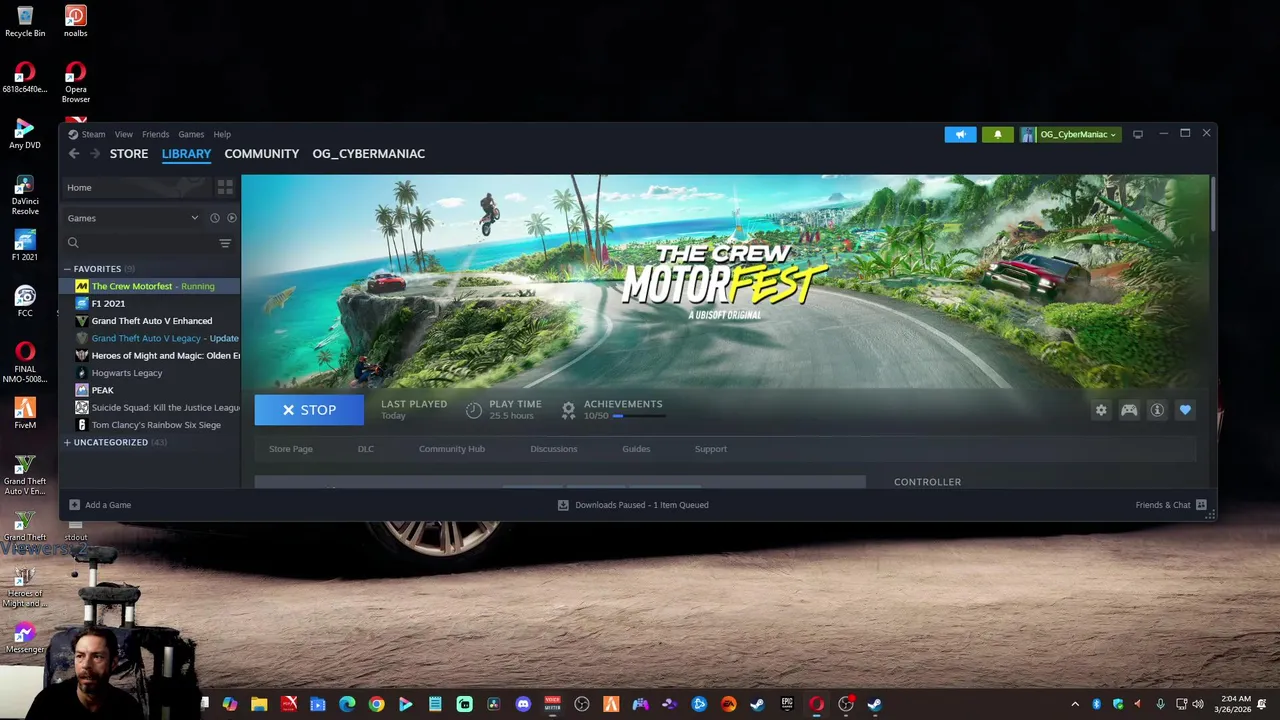Open OG_CyberManiac account dropdown
This screenshot has height=720, width=1280.
(1069, 134)
